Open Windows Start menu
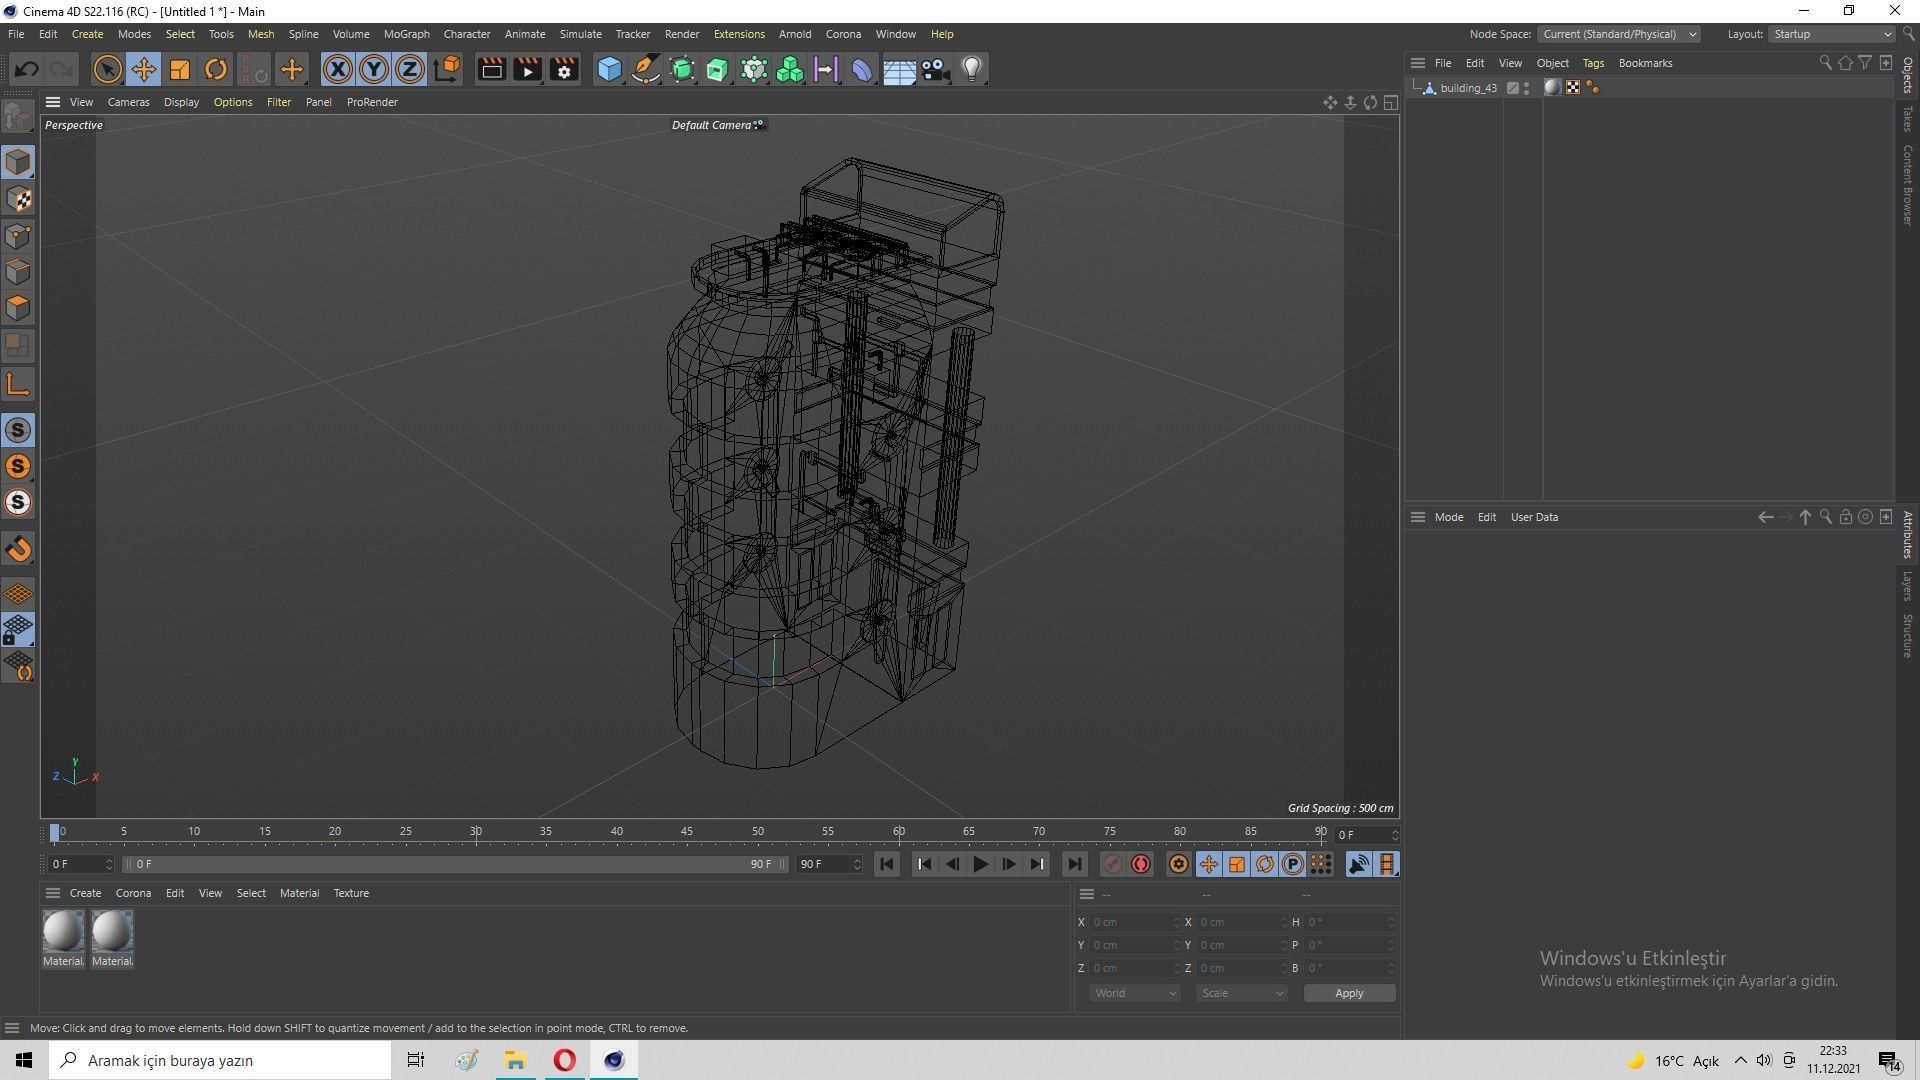 [24, 1060]
